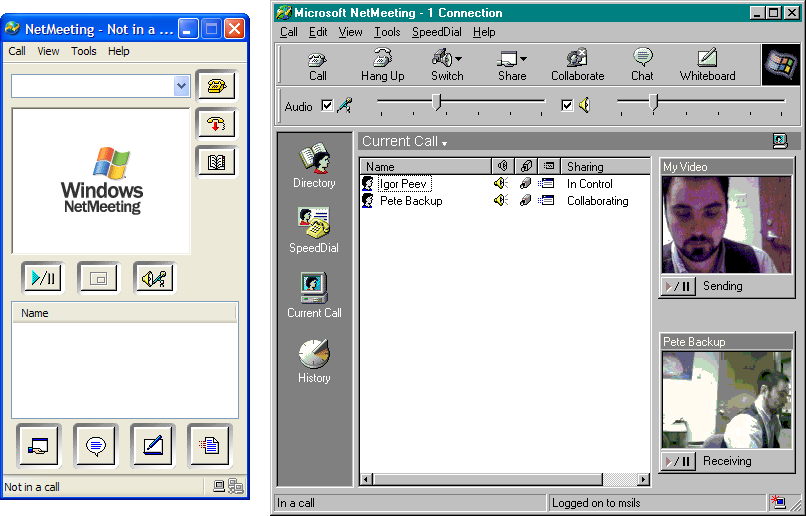
Task: Select Pete Backup in the call list
Action: pos(411,201)
